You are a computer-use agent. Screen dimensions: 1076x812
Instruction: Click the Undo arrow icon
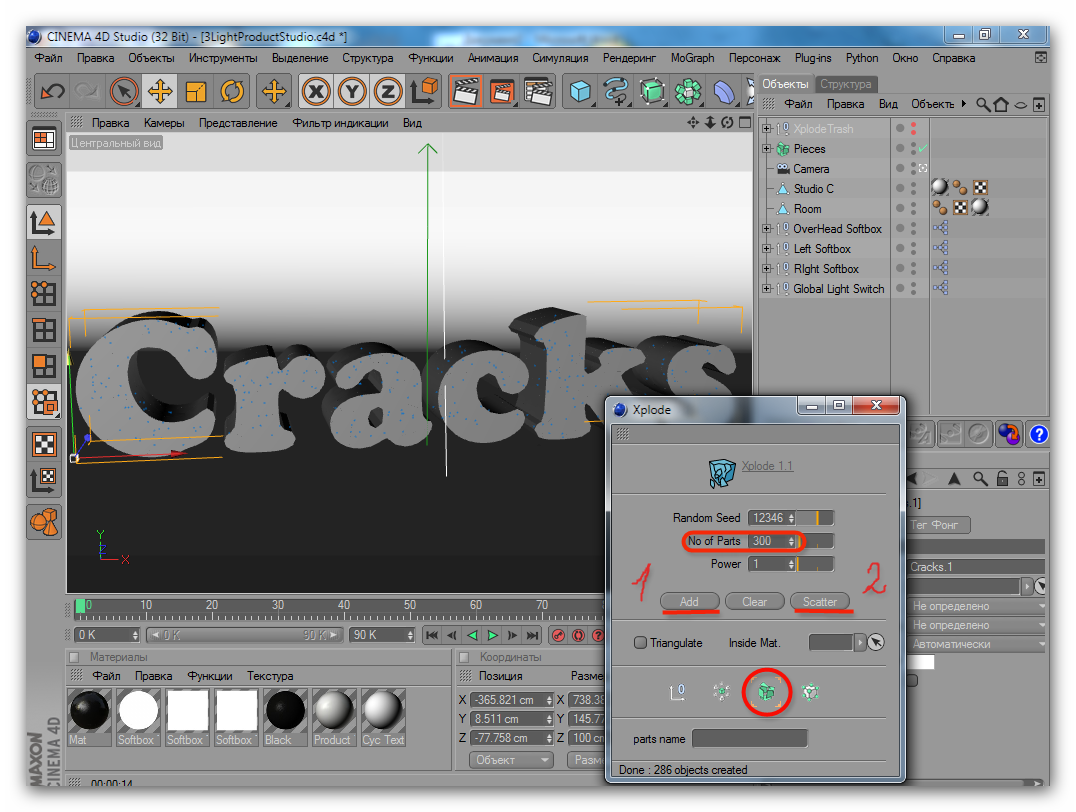(52, 91)
